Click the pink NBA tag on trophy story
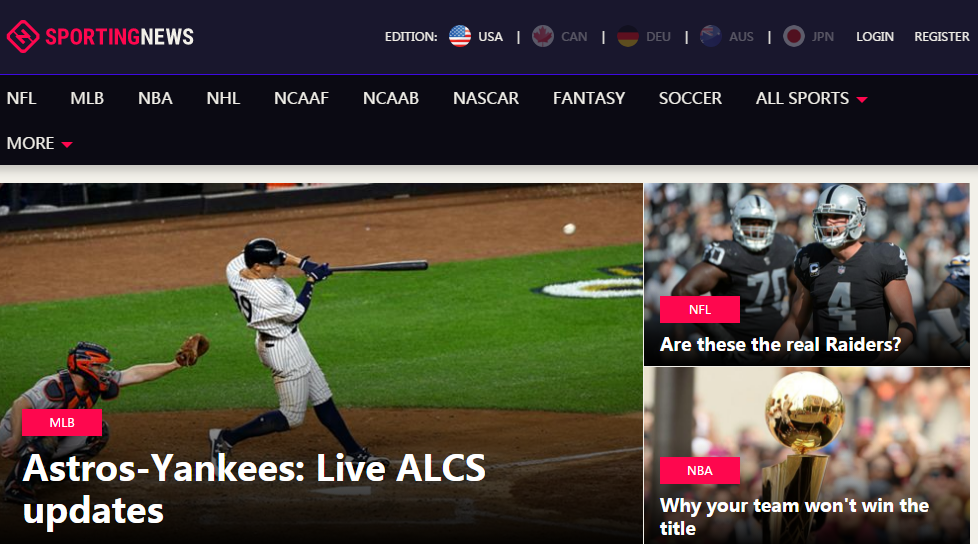The image size is (978, 544). 700,470
